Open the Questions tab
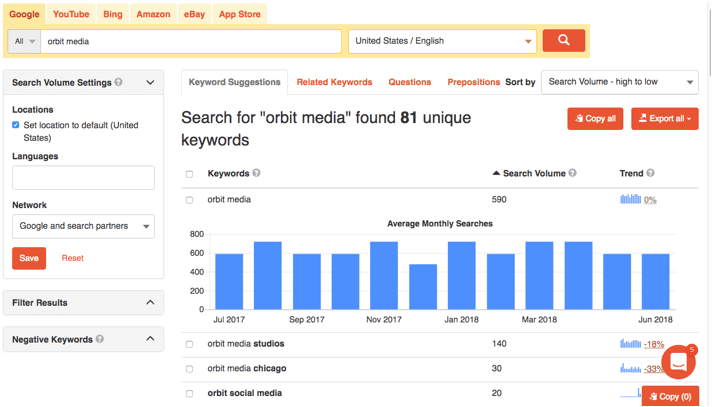 (410, 82)
